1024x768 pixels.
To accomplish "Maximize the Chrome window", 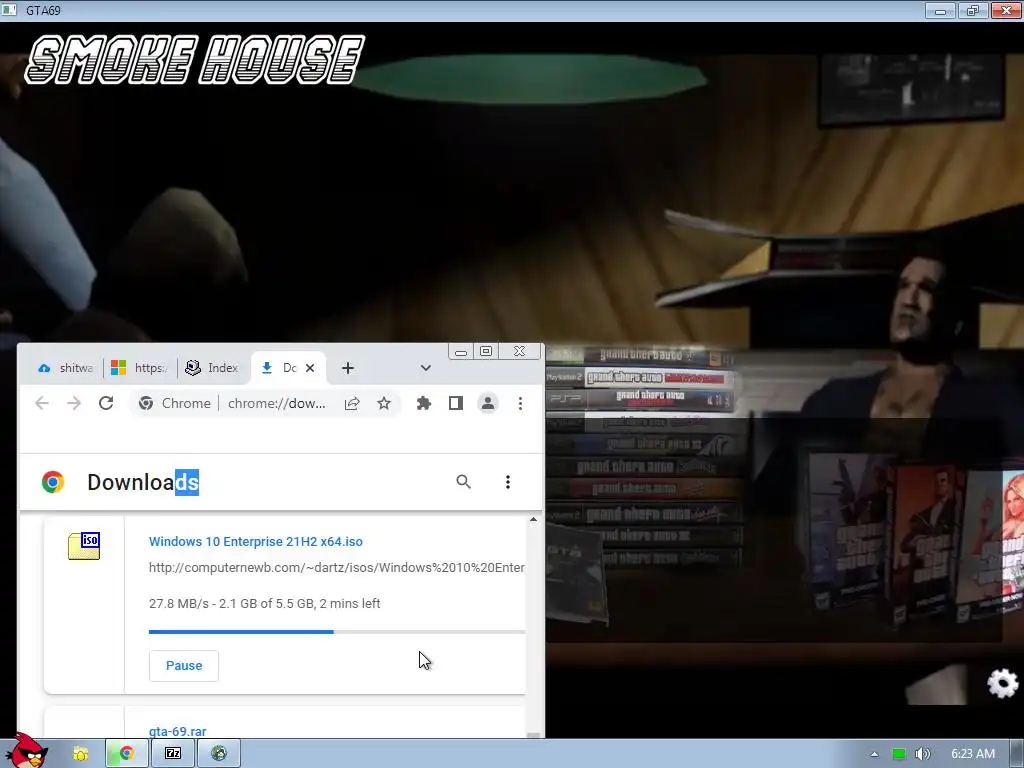I will click(486, 351).
